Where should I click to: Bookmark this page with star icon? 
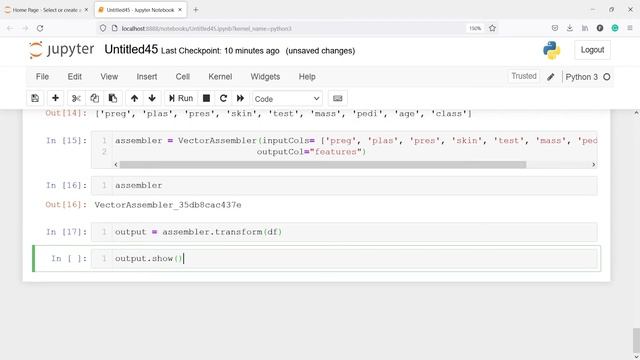(492, 28)
